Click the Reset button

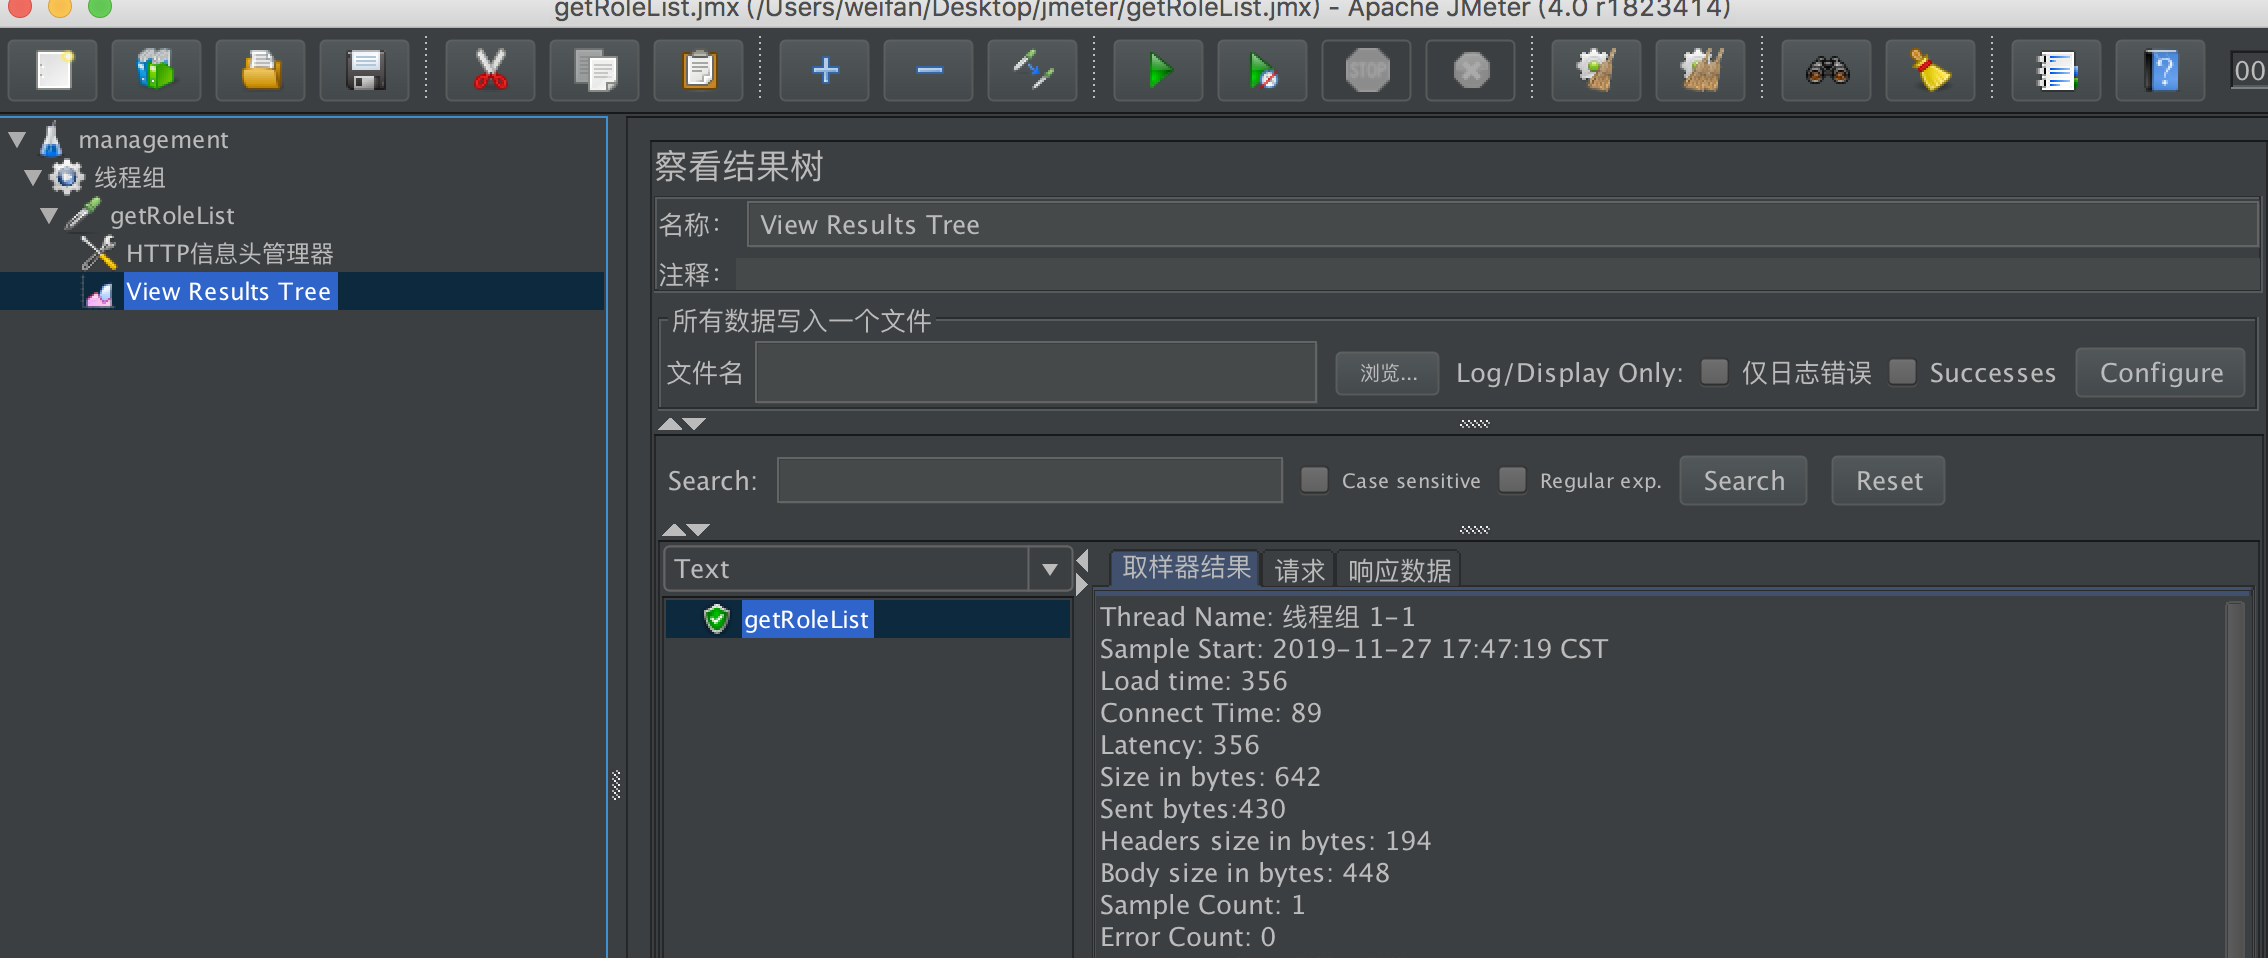click(1888, 481)
